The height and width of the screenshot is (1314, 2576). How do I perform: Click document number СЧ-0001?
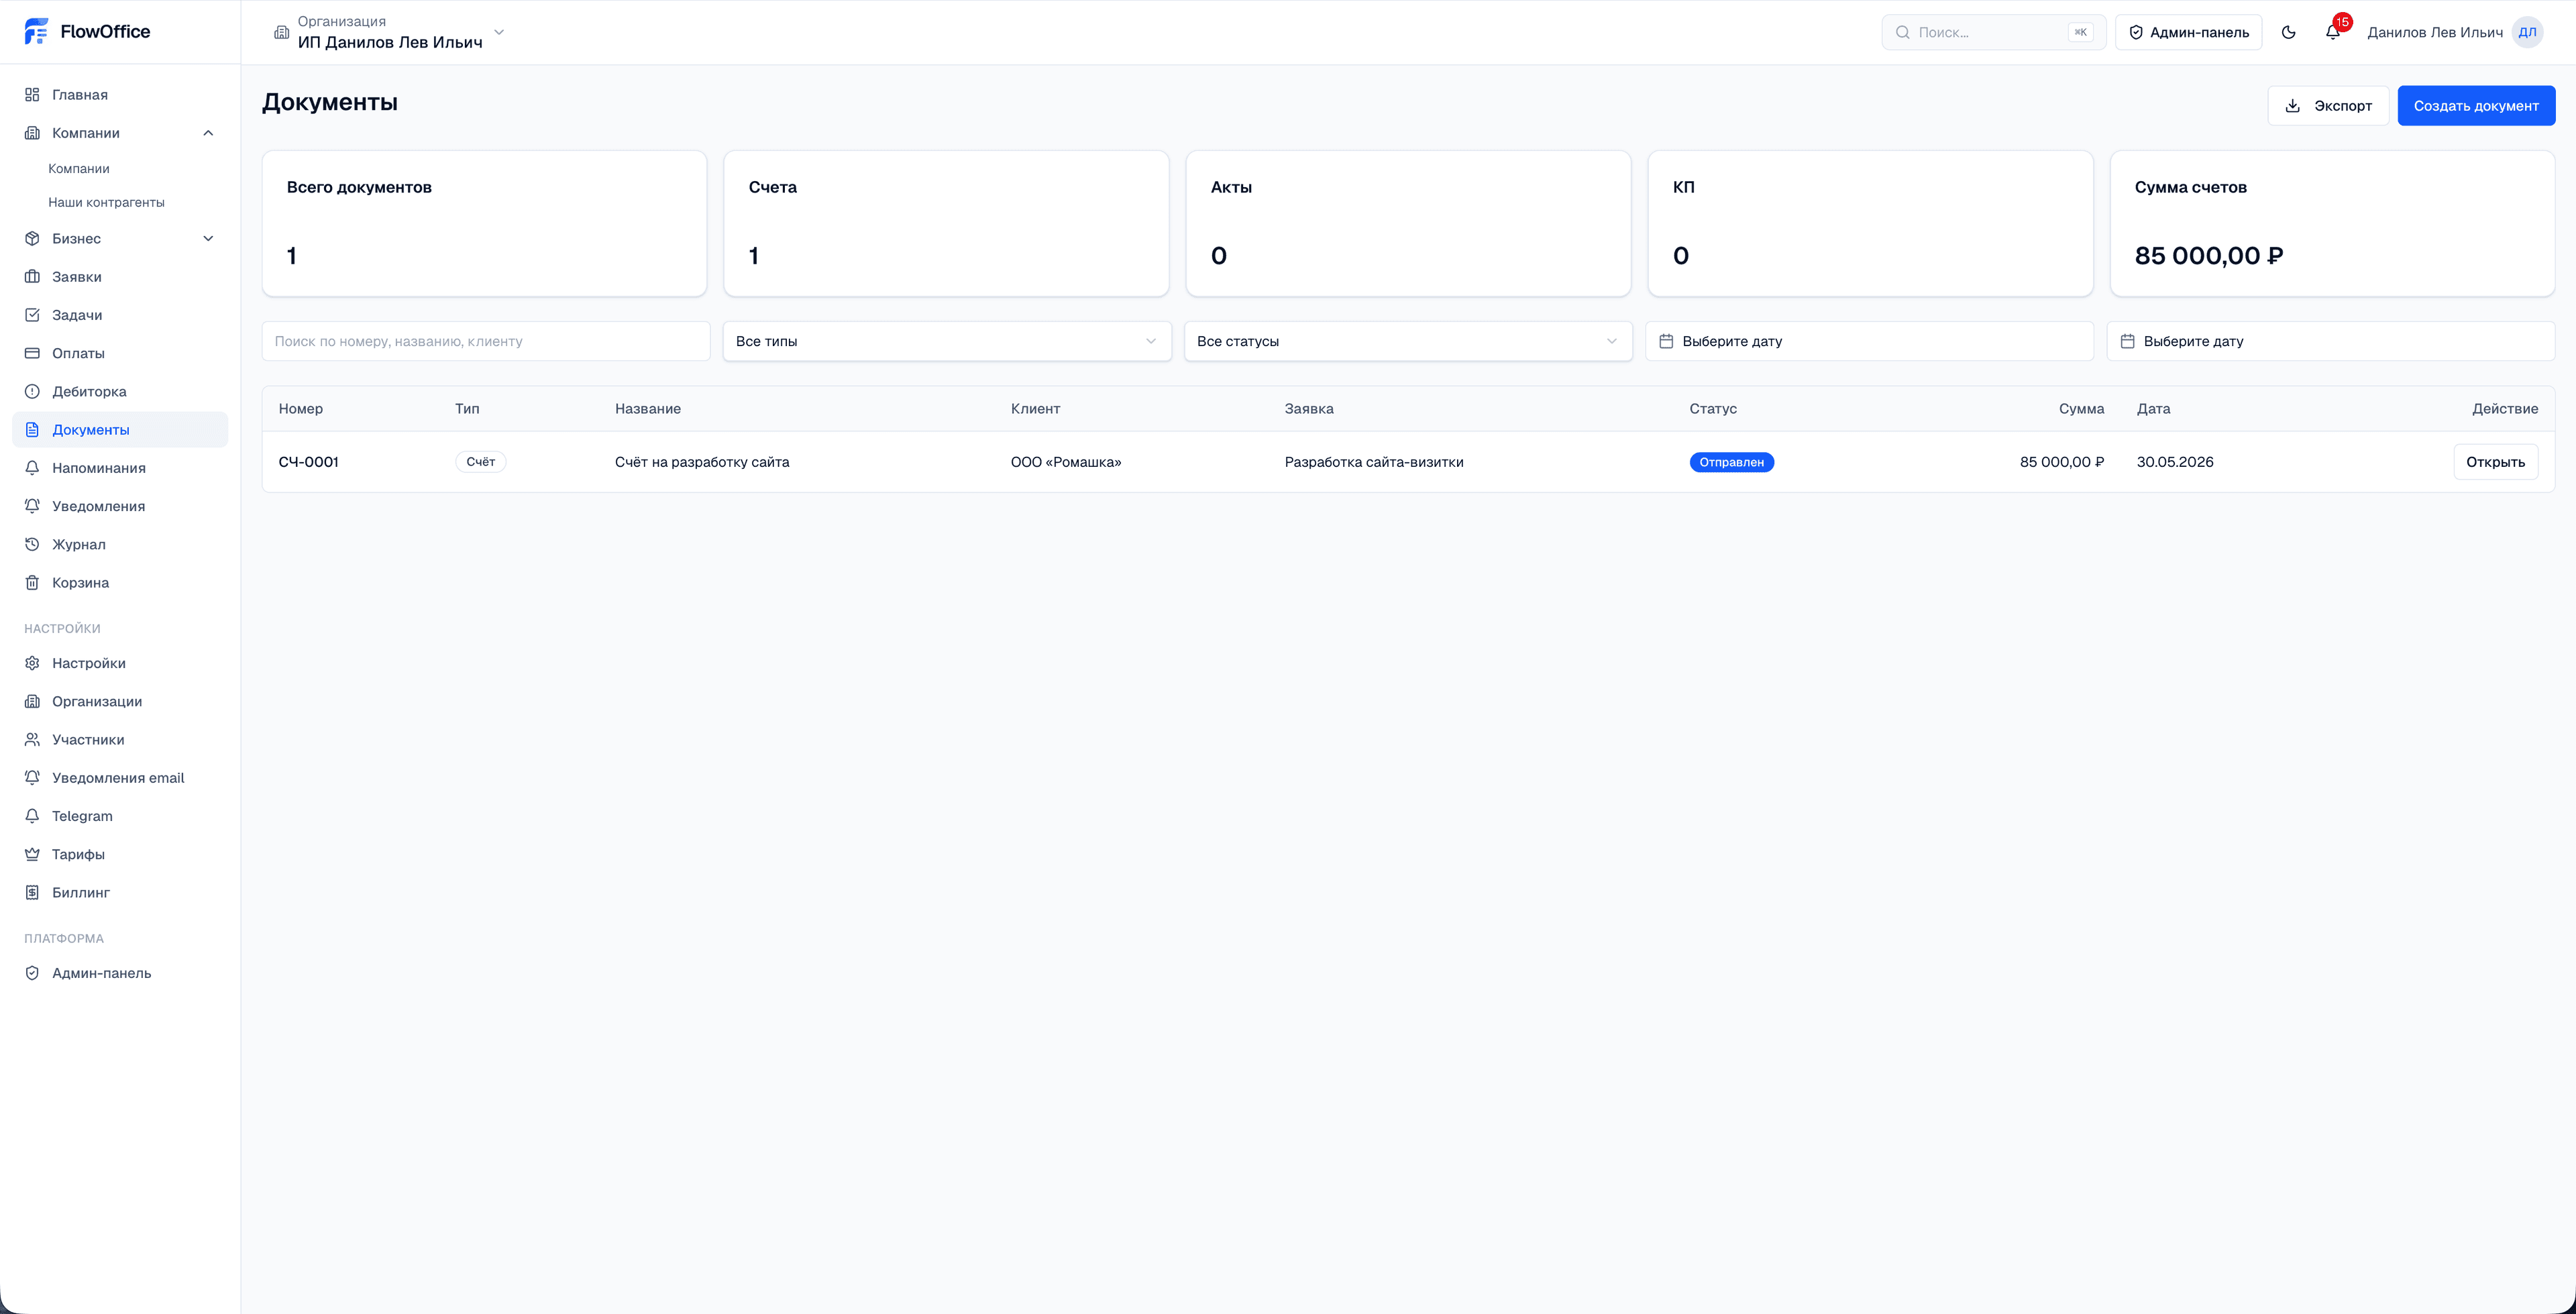pos(308,462)
